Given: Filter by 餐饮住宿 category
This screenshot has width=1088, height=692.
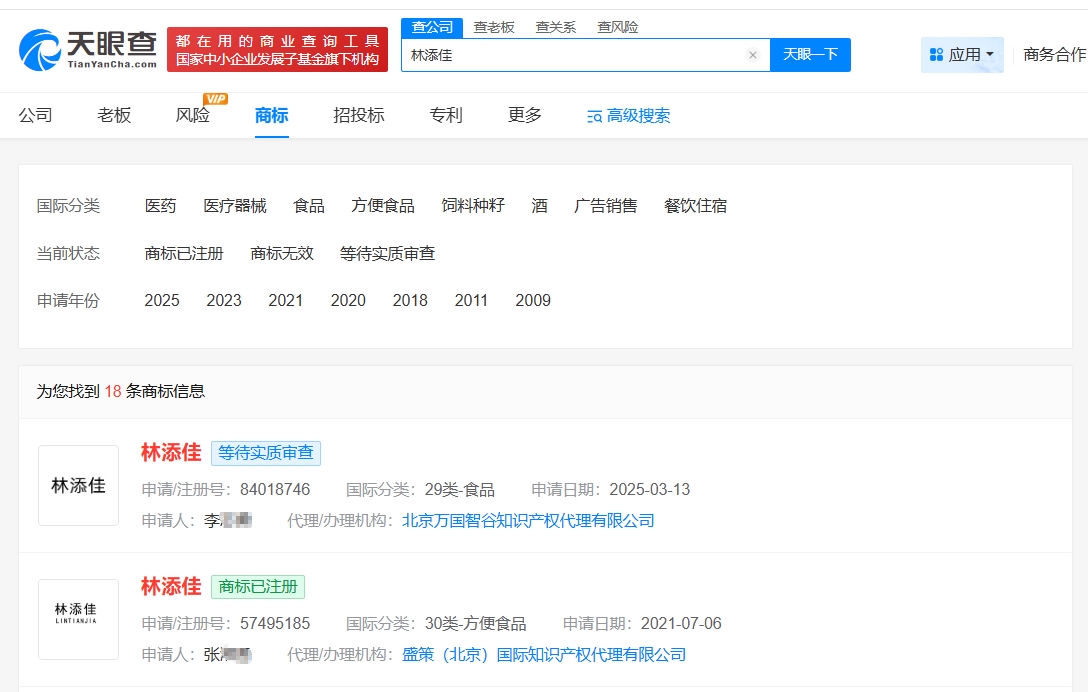Looking at the screenshot, I should tap(695, 205).
